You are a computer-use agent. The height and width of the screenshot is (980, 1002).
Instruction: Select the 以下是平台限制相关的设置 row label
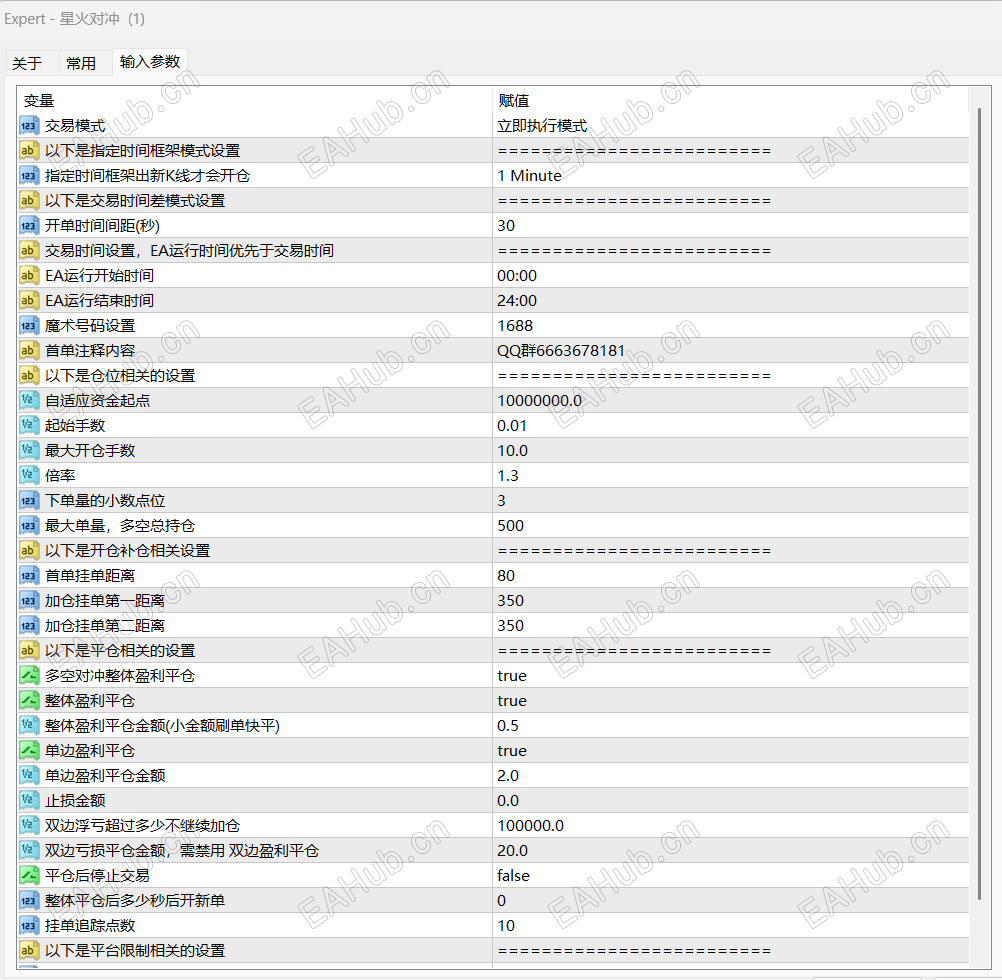pyautogui.click(x=135, y=951)
